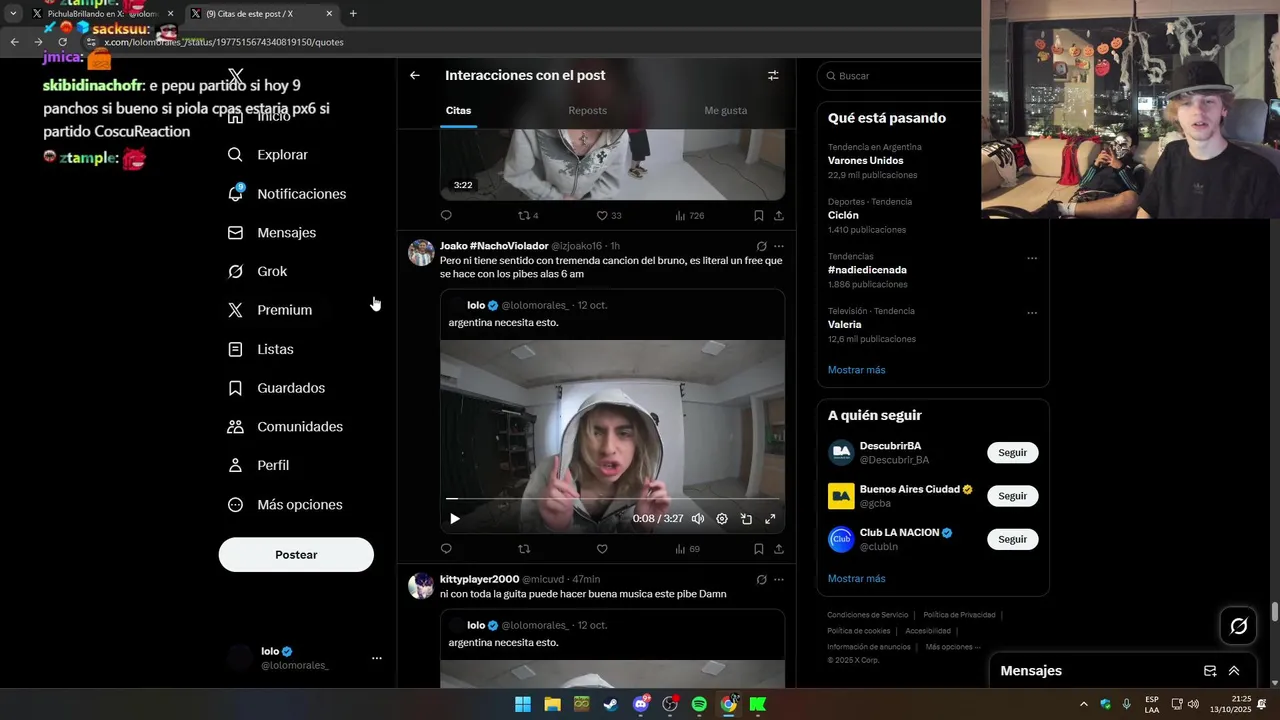
Task: Toggle picture-in-picture on the video
Action: click(746, 519)
